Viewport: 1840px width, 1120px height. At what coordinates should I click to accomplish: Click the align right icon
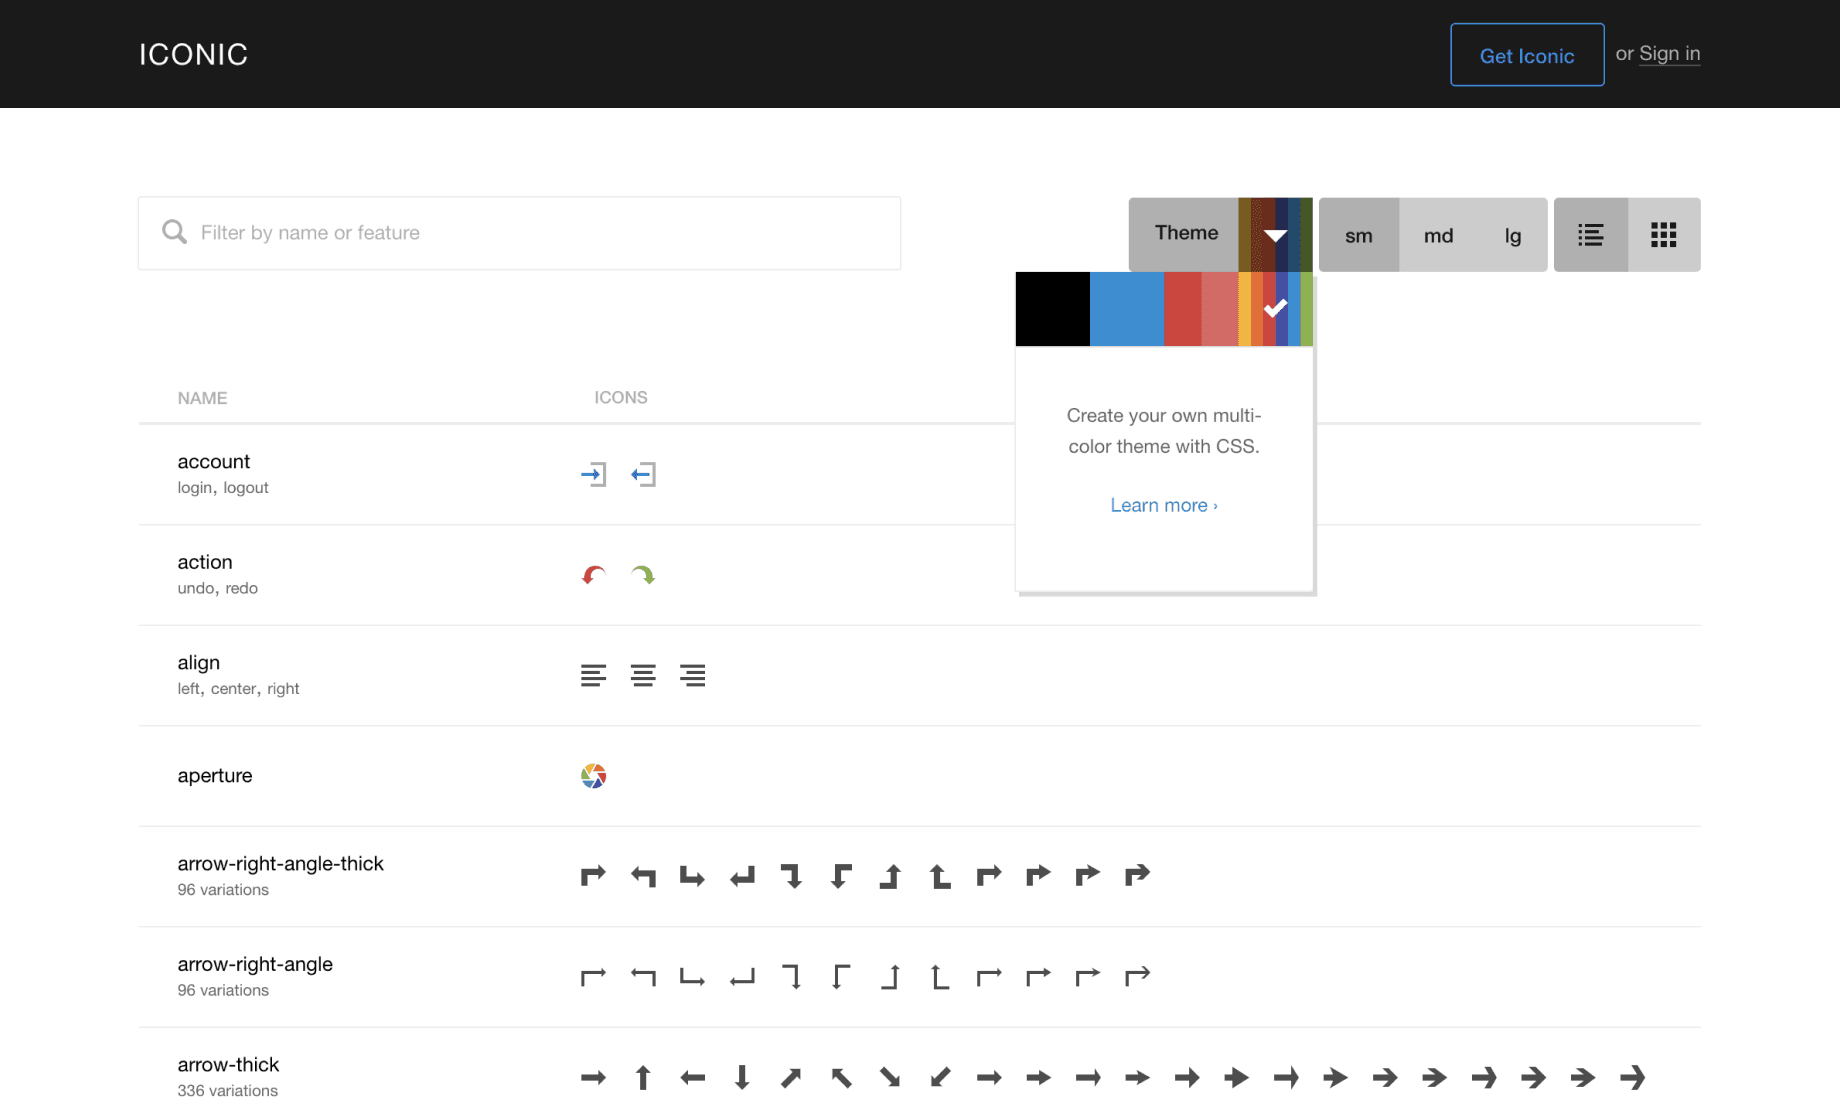coord(692,676)
